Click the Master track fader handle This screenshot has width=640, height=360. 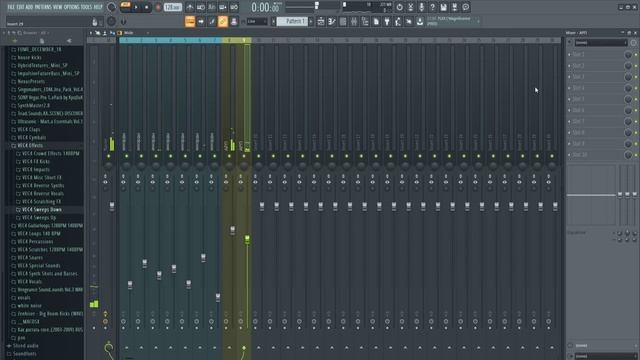[112, 207]
